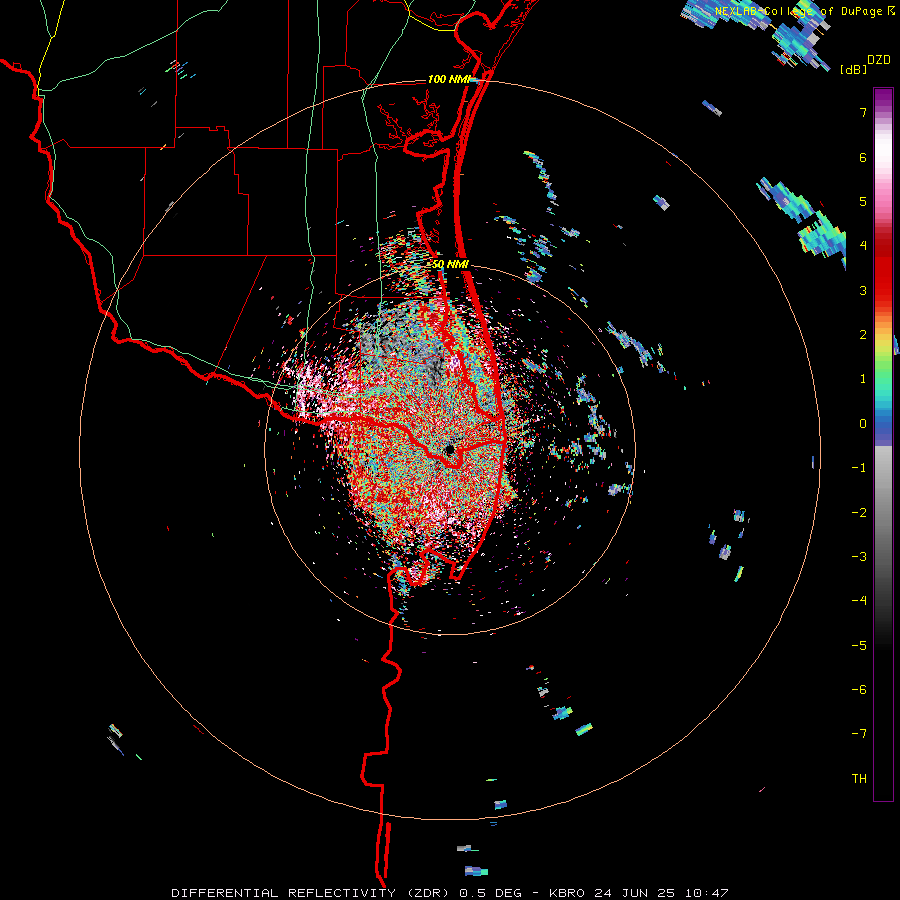
Task: Select the "3" tick on the color scale
Action: [x=863, y=290]
